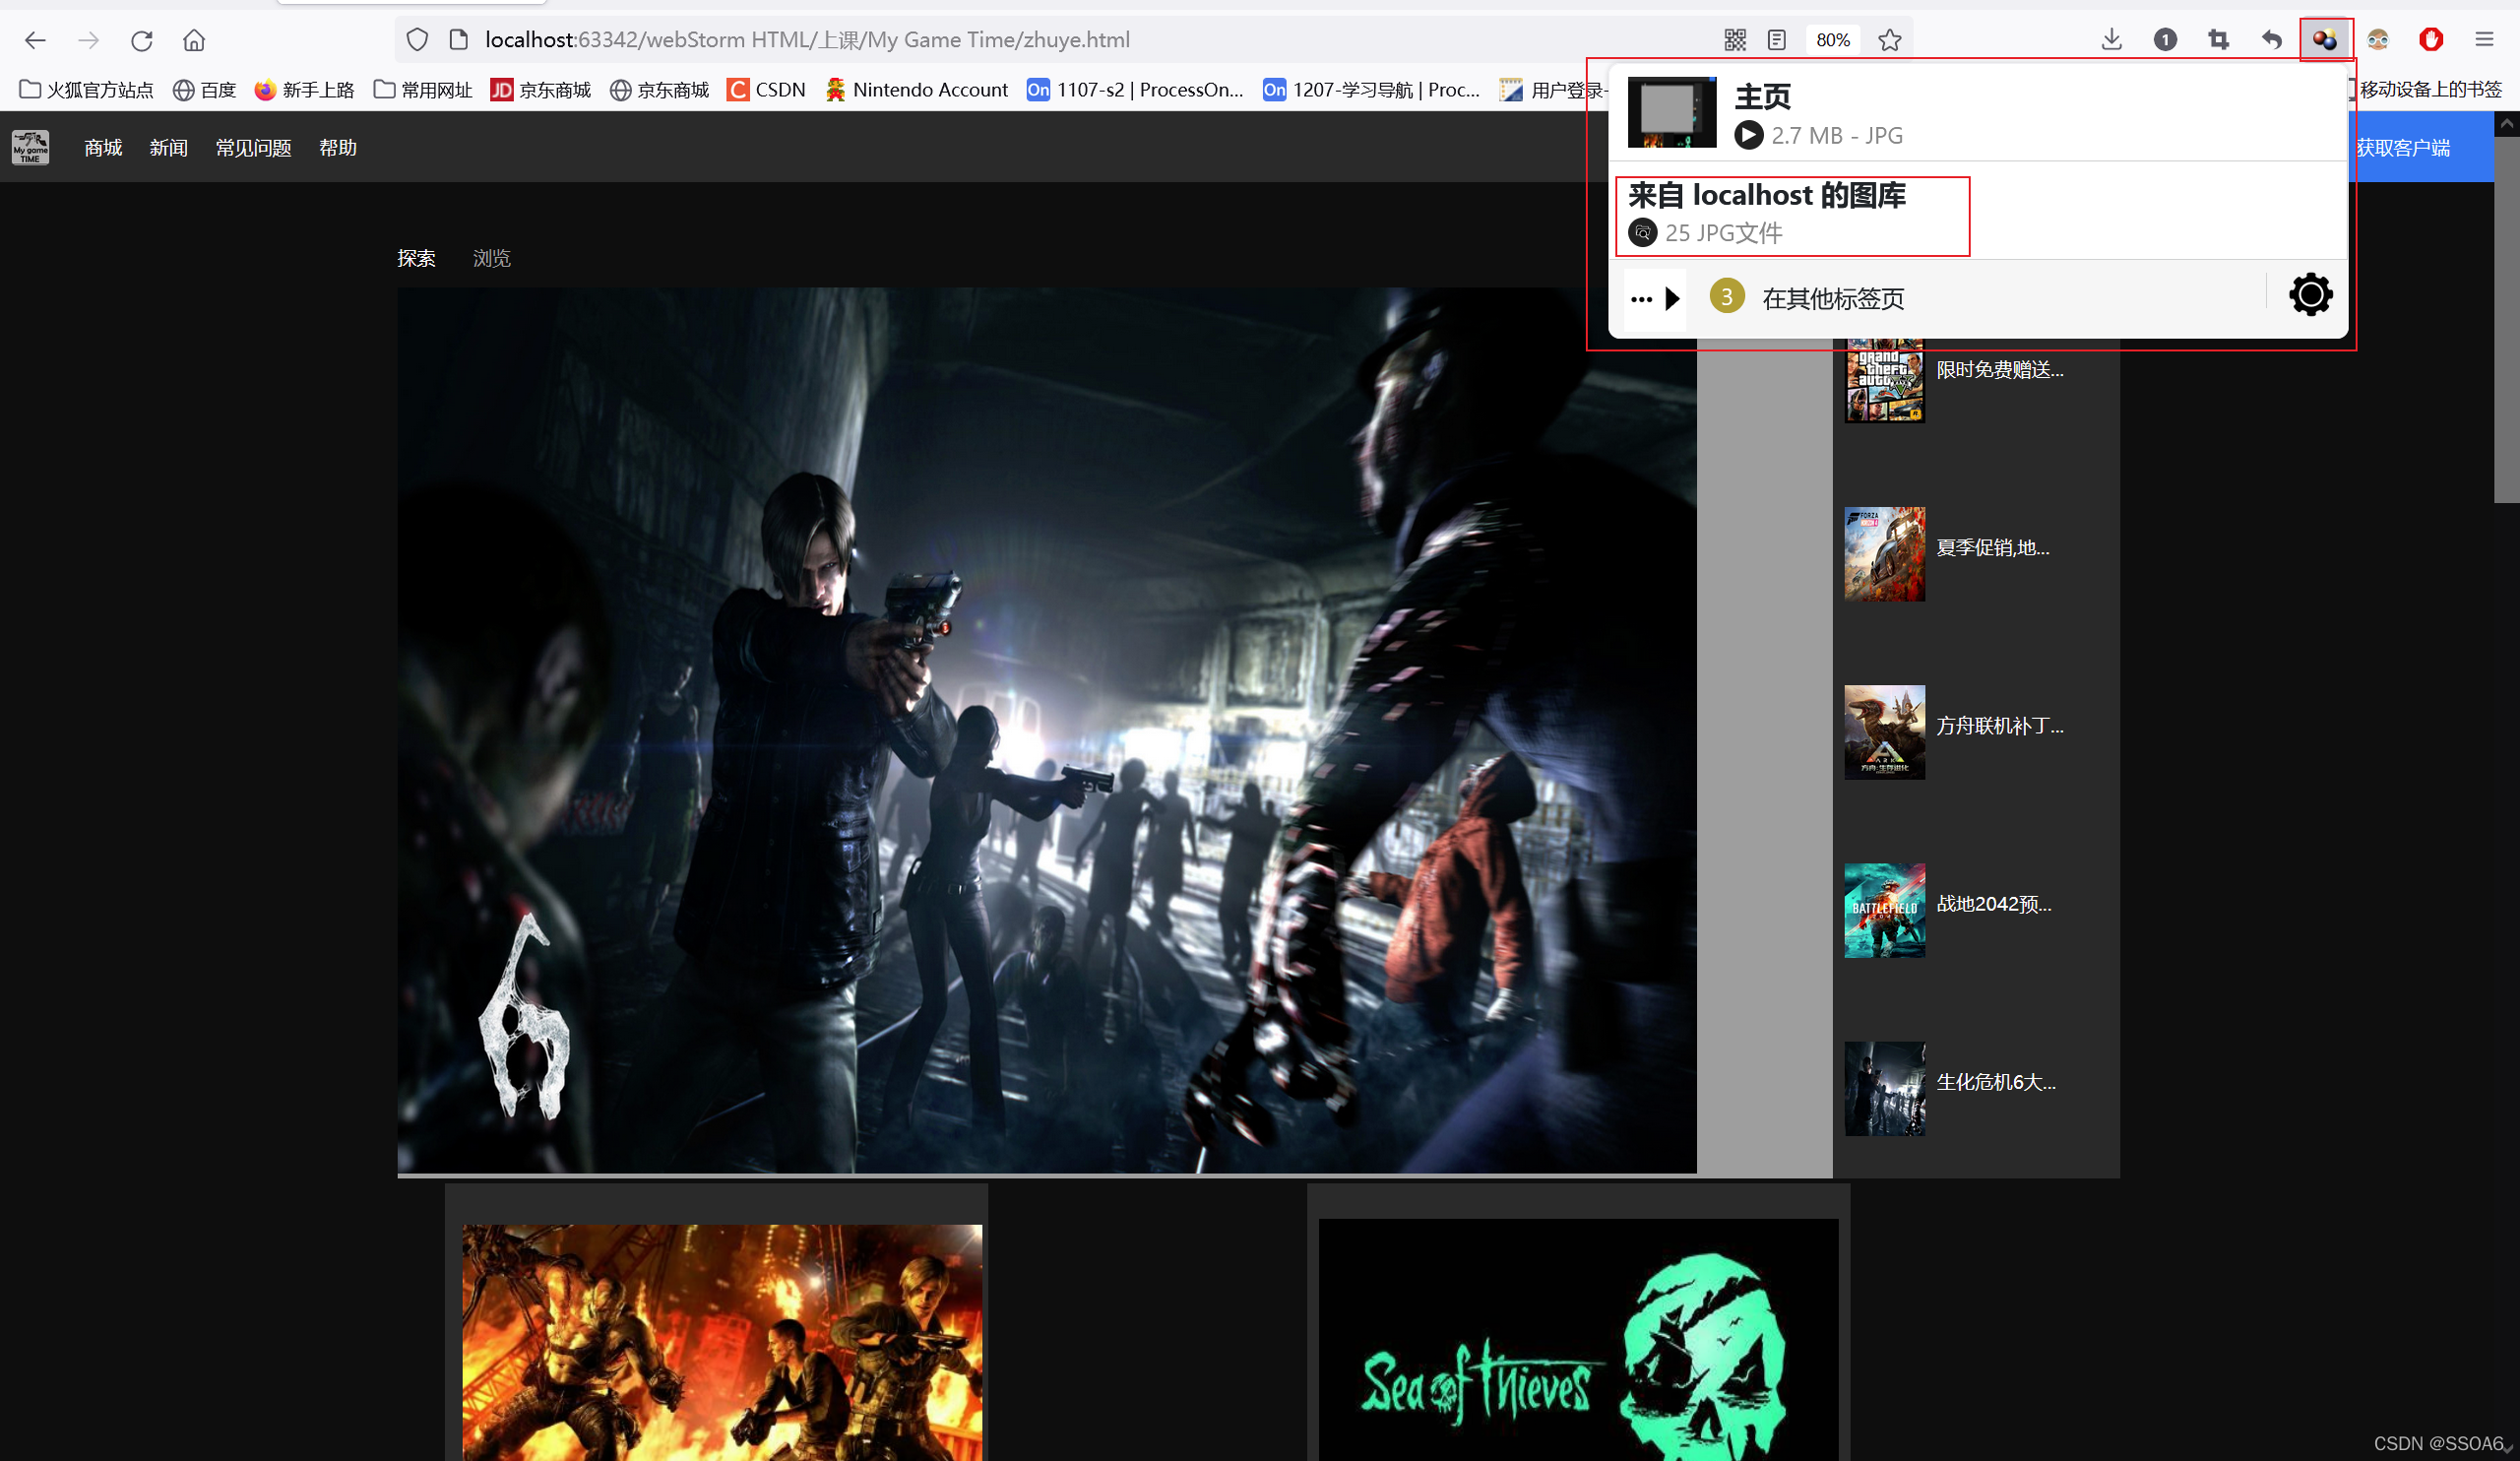Click the avatar face extension icon
The image size is (2520, 1461).
click(2378, 40)
